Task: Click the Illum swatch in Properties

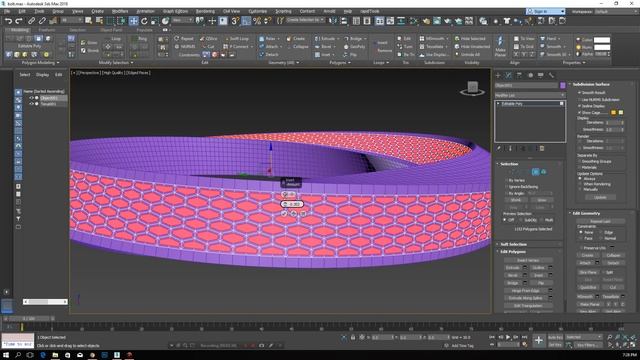Action: 602,47
